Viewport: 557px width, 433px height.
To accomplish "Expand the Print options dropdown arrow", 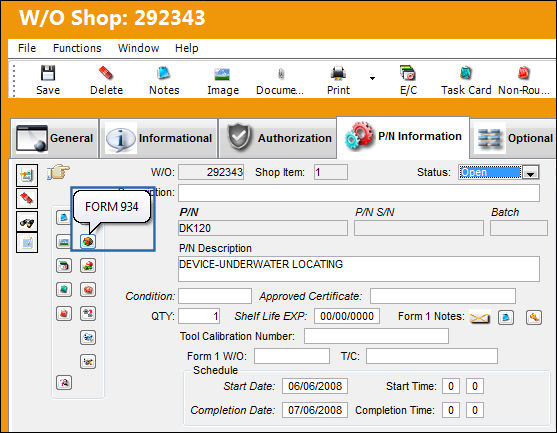I will tap(372, 78).
